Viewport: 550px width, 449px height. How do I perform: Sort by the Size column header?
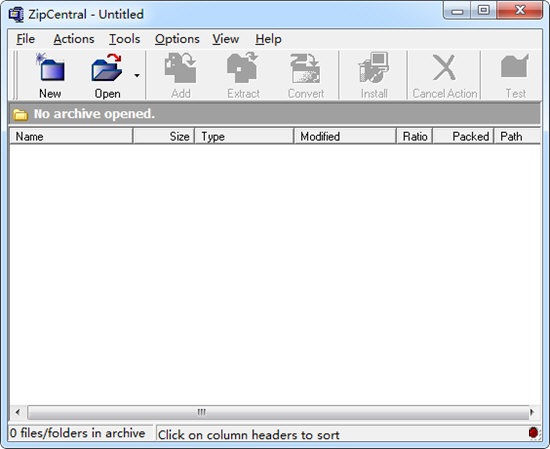(x=164, y=136)
